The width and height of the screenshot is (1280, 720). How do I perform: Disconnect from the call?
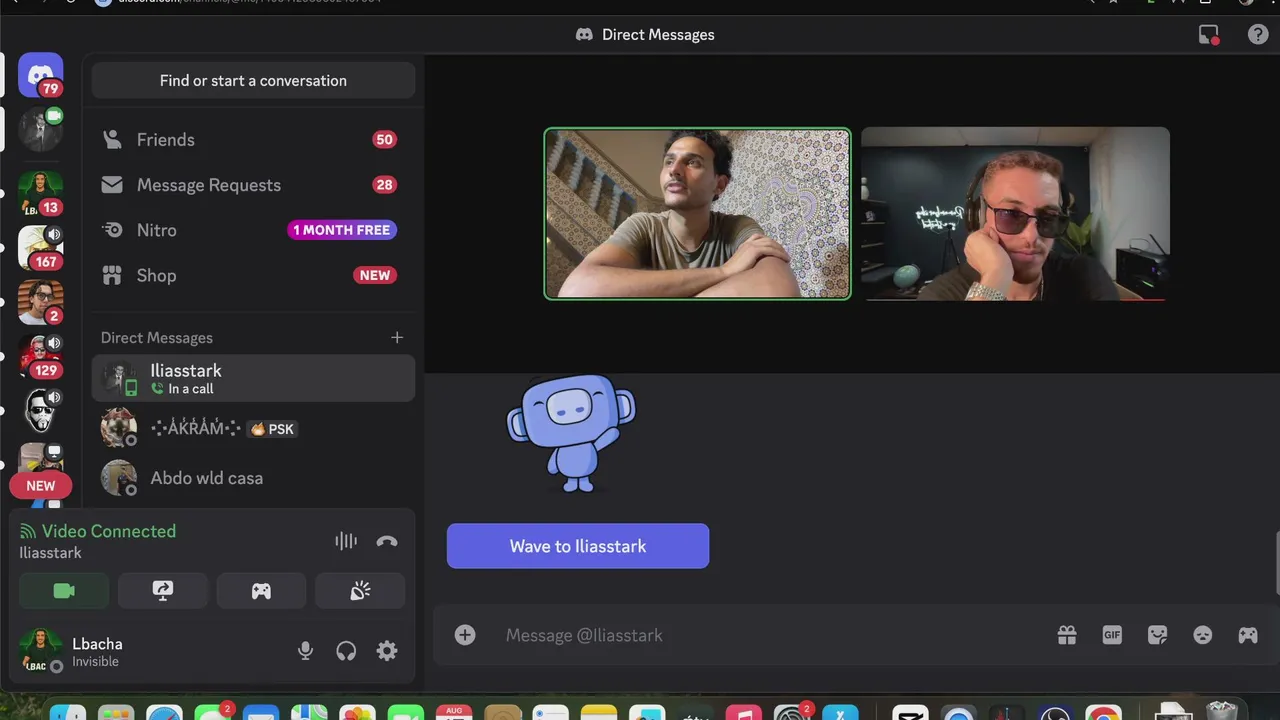387,541
